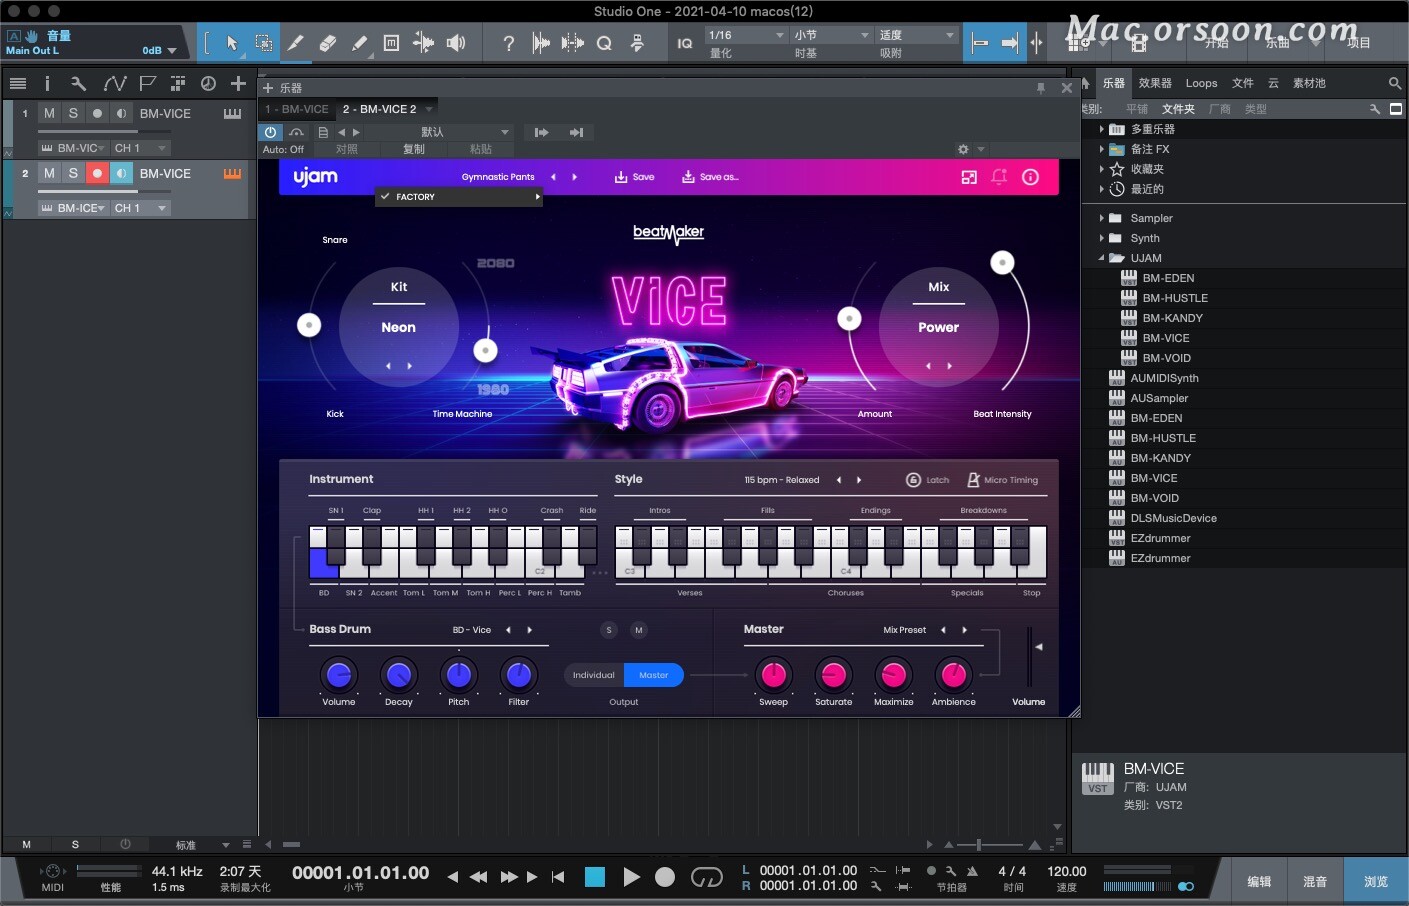Mute track 1 BM-VICE
The width and height of the screenshot is (1409, 906).
49,114
